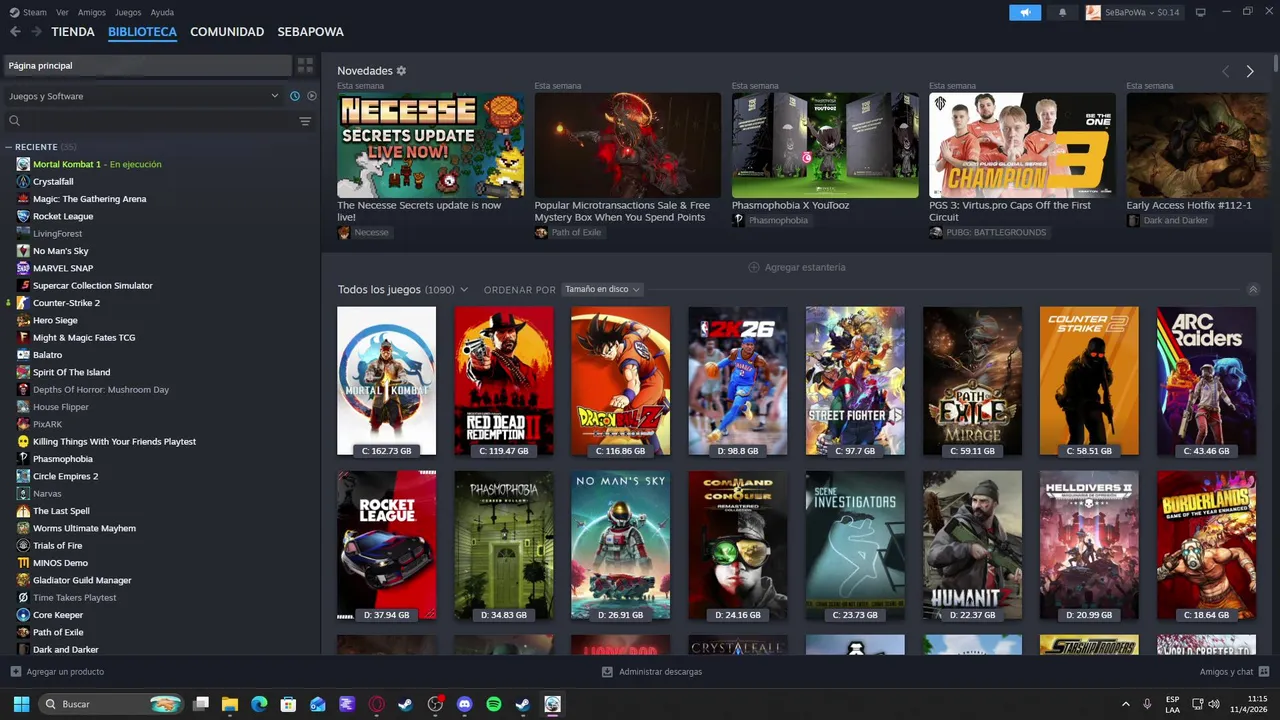
Task: Select Magic: The Gathering Arena in sidebar
Action: [x=90, y=199]
